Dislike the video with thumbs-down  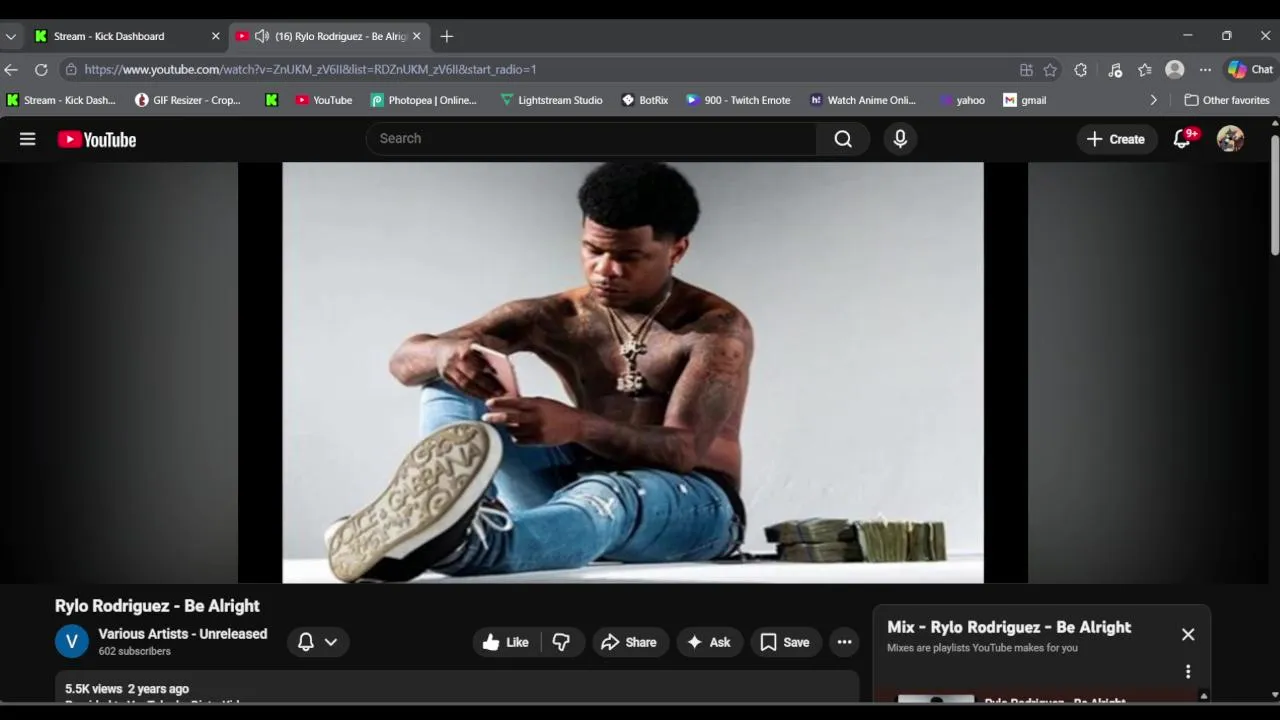point(561,642)
